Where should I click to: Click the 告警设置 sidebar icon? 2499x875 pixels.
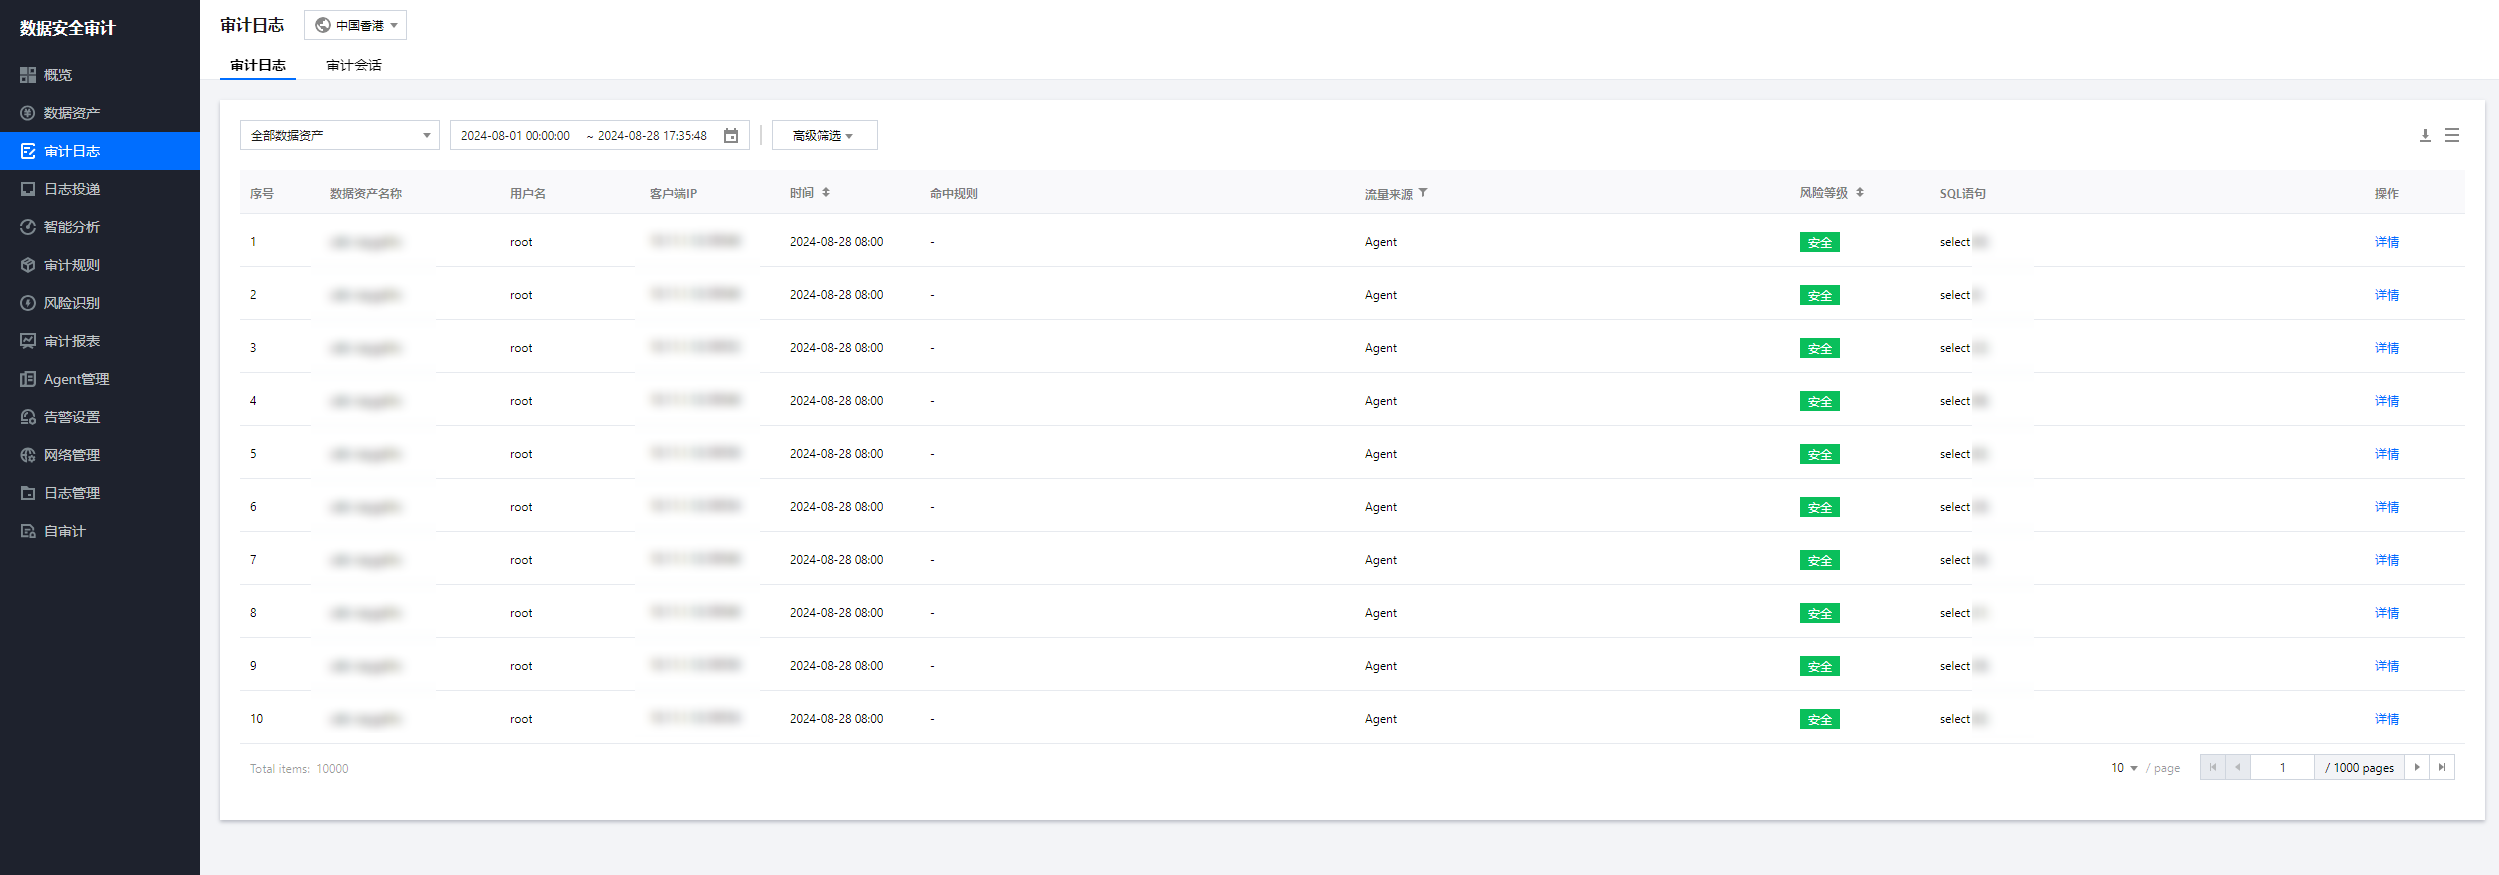28,417
